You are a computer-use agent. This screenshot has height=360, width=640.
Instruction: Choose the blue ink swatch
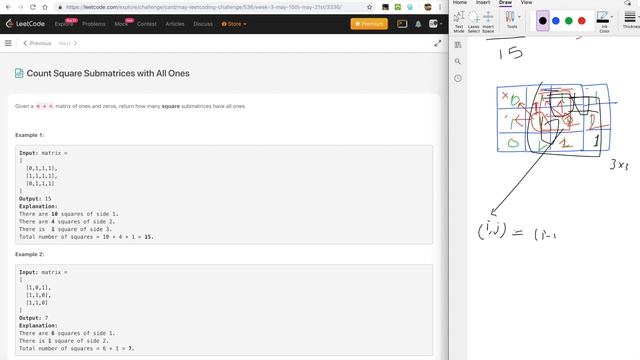point(556,20)
